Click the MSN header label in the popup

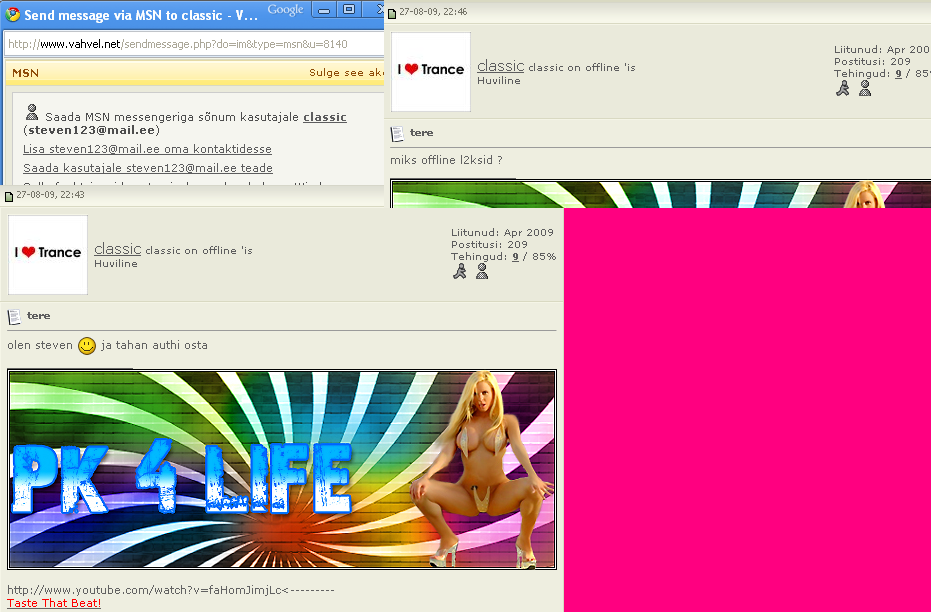25,73
